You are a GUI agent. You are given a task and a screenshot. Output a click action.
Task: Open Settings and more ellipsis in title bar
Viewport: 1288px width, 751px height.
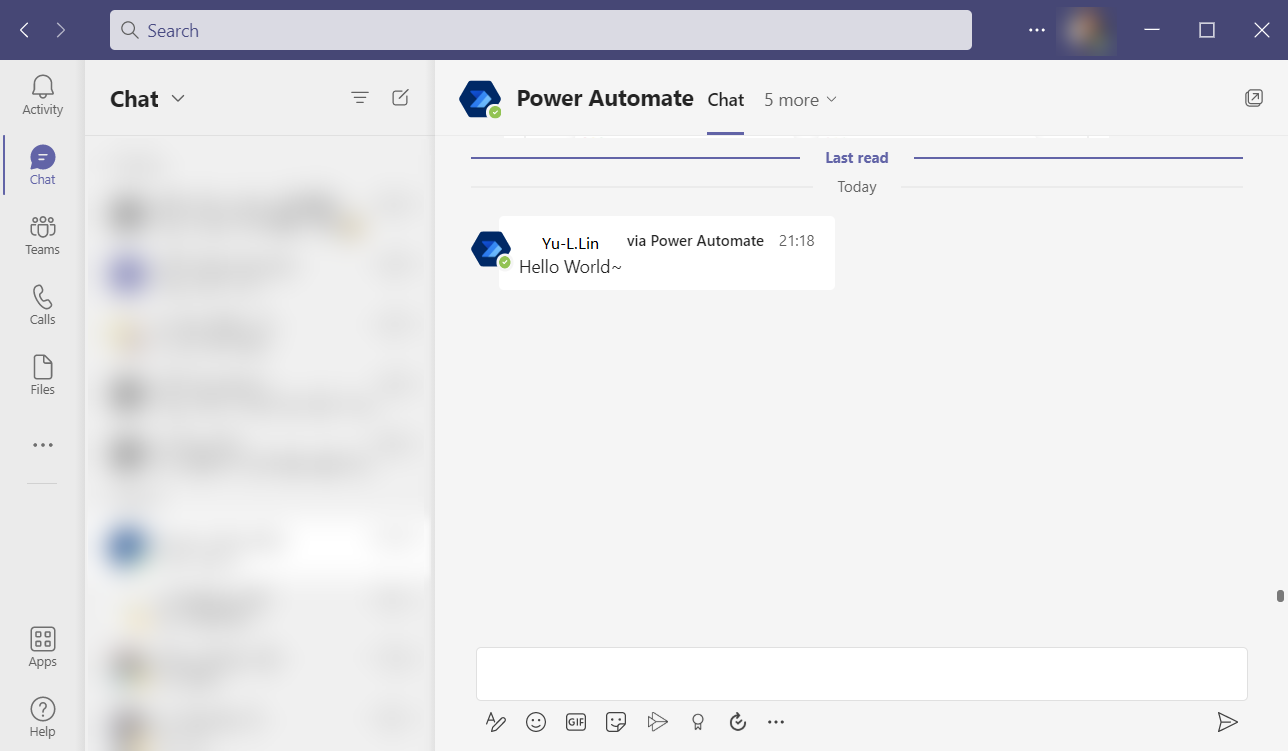(x=1037, y=30)
